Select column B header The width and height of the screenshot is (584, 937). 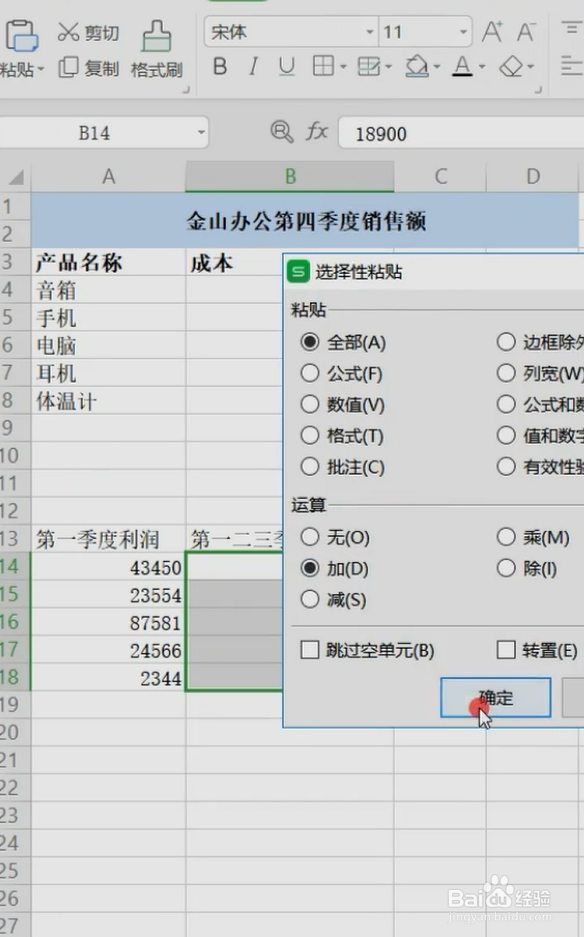290,177
